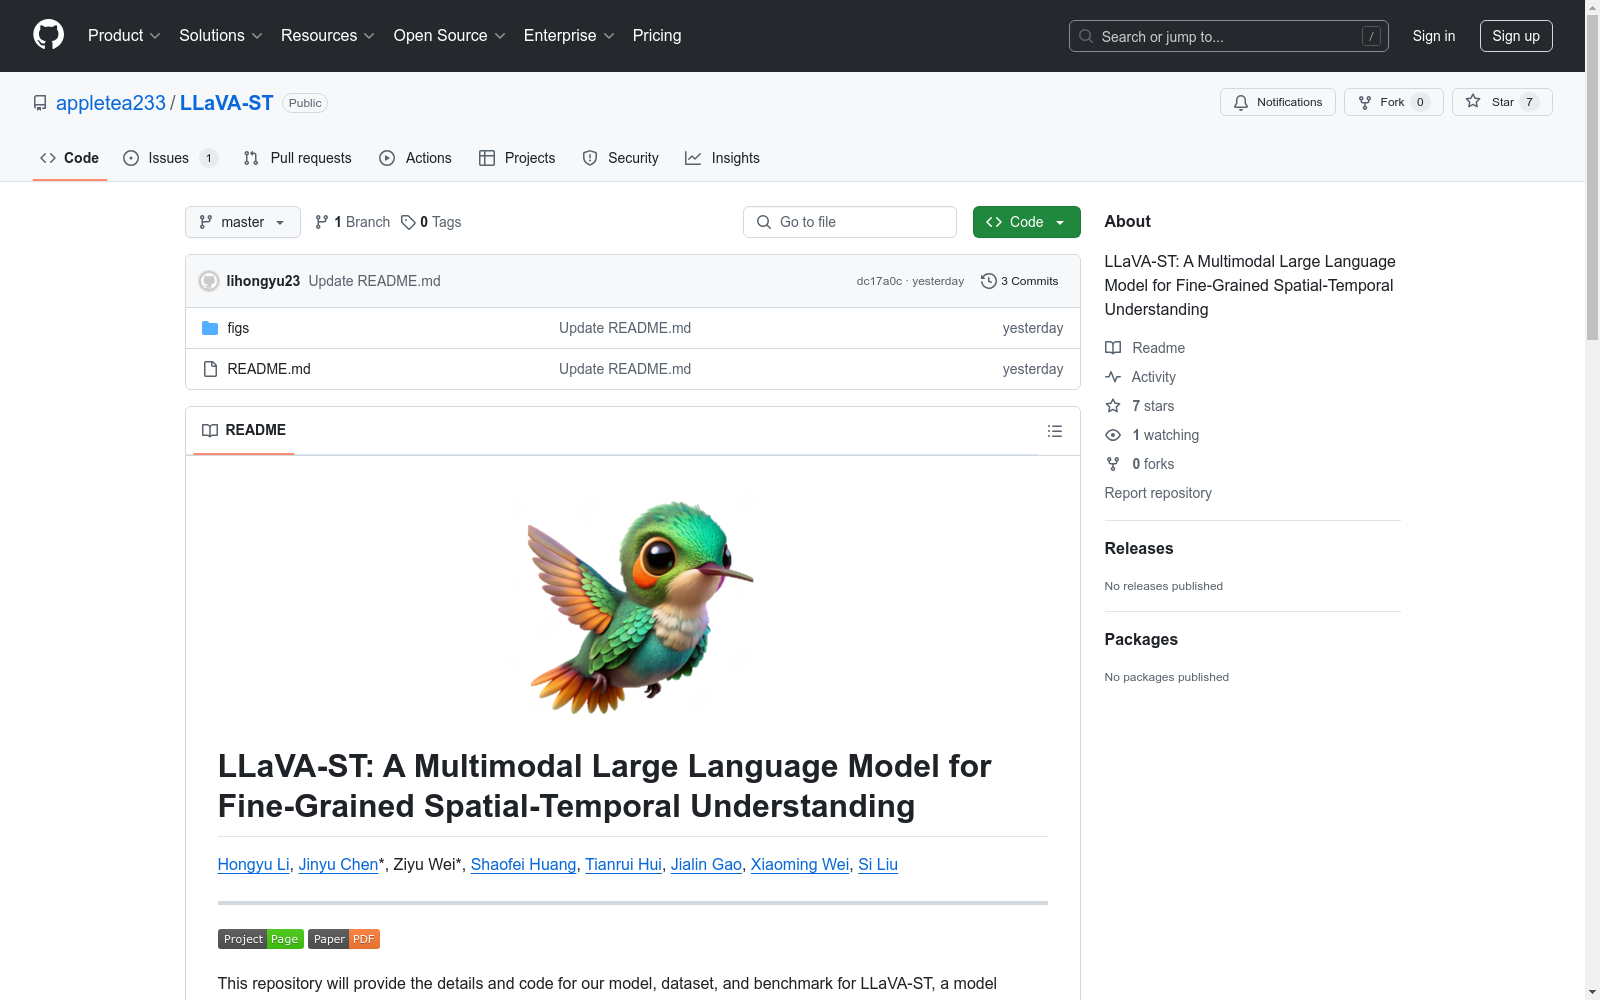The image size is (1600, 1000).
Task: Click the Go to file search field
Action: coord(850,222)
